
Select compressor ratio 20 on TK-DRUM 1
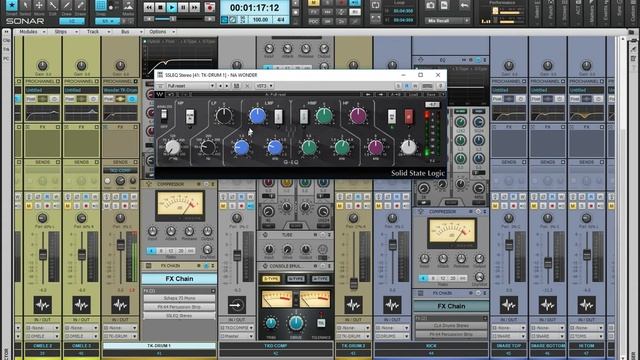[180, 251]
